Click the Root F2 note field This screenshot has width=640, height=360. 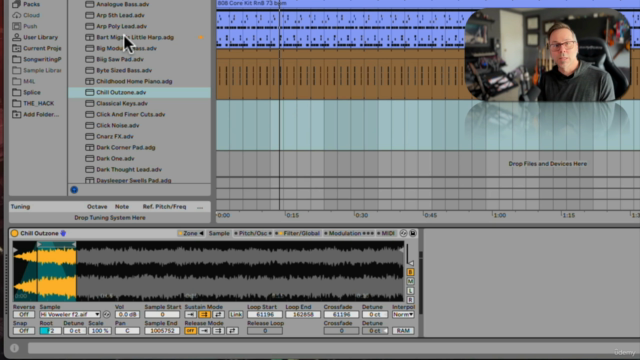pyautogui.click(x=50, y=331)
